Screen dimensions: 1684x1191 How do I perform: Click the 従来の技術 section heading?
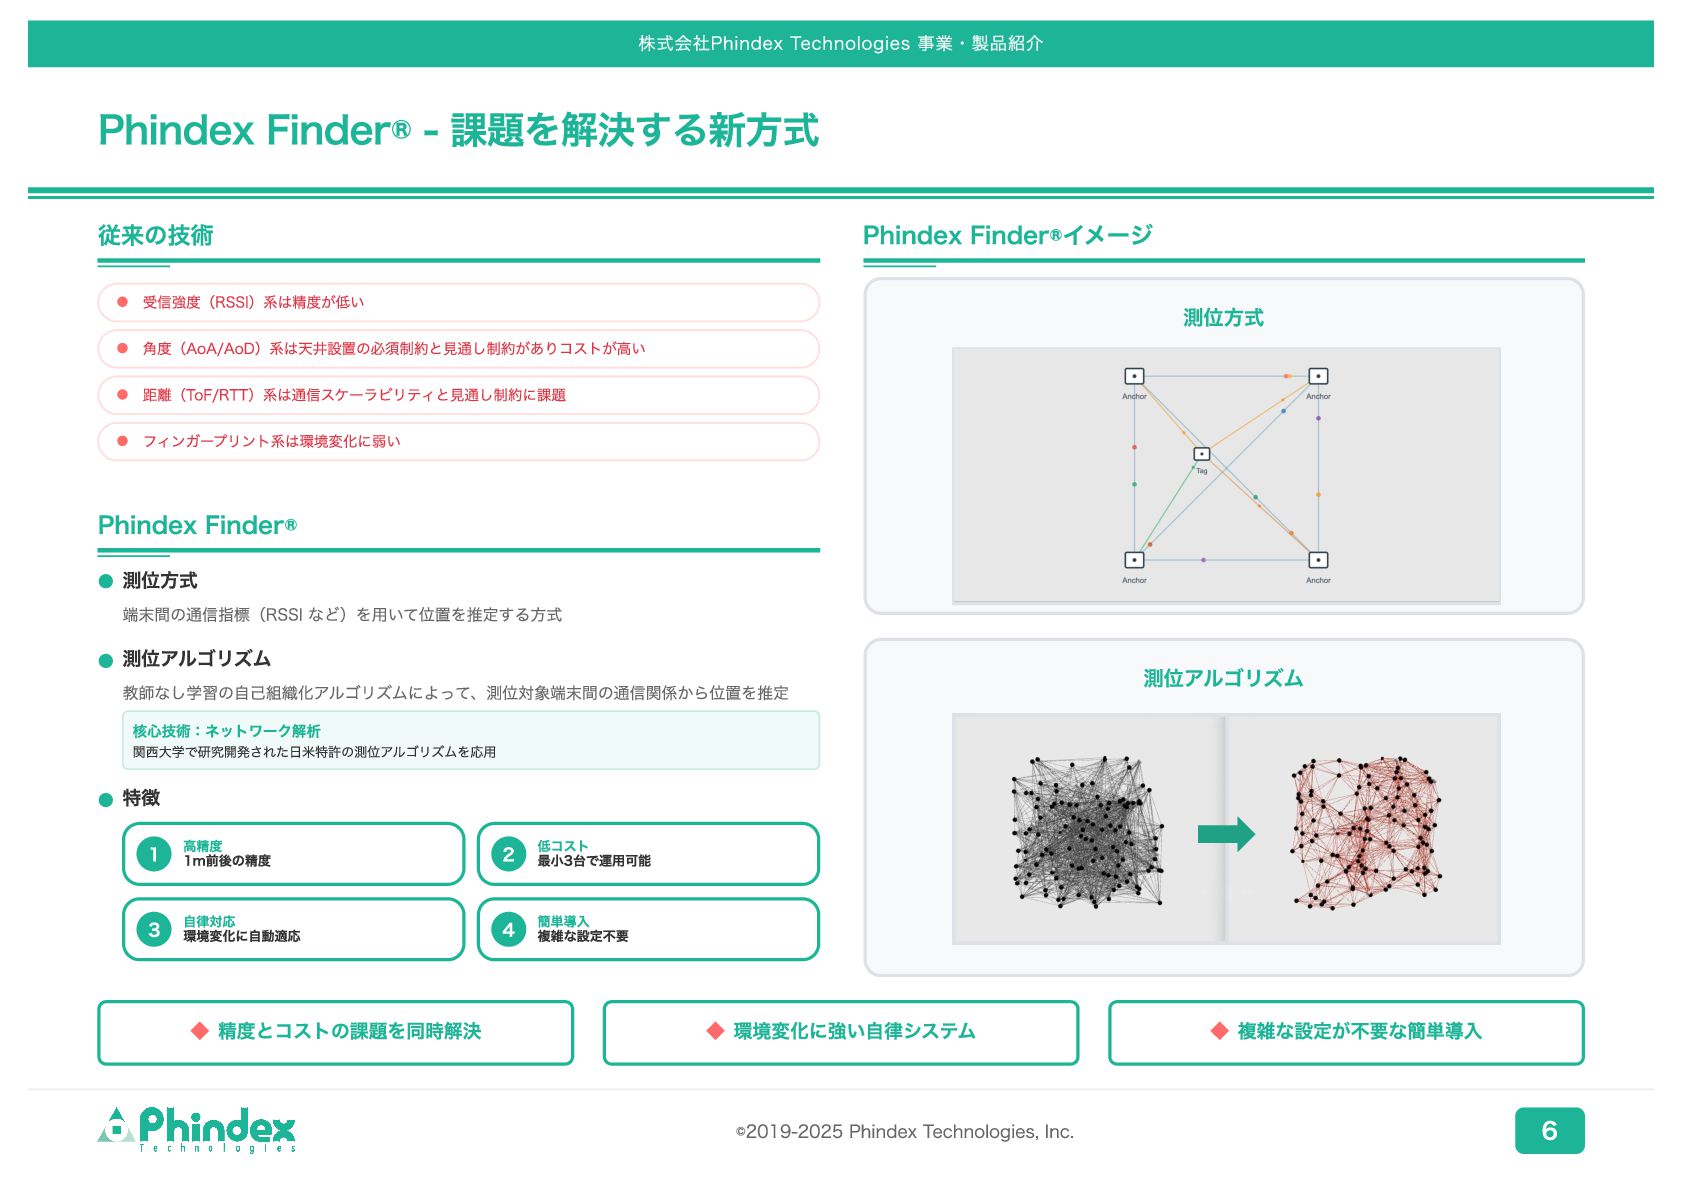coord(155,236)
